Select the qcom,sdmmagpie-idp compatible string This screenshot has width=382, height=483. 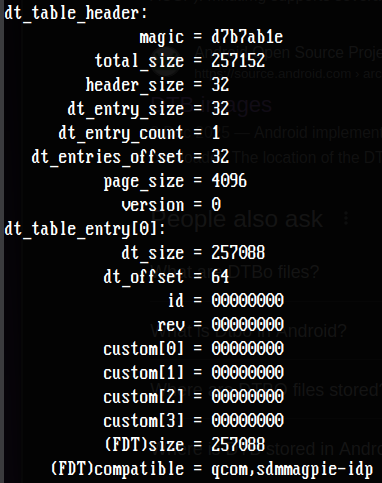click(x=292, y=470)
